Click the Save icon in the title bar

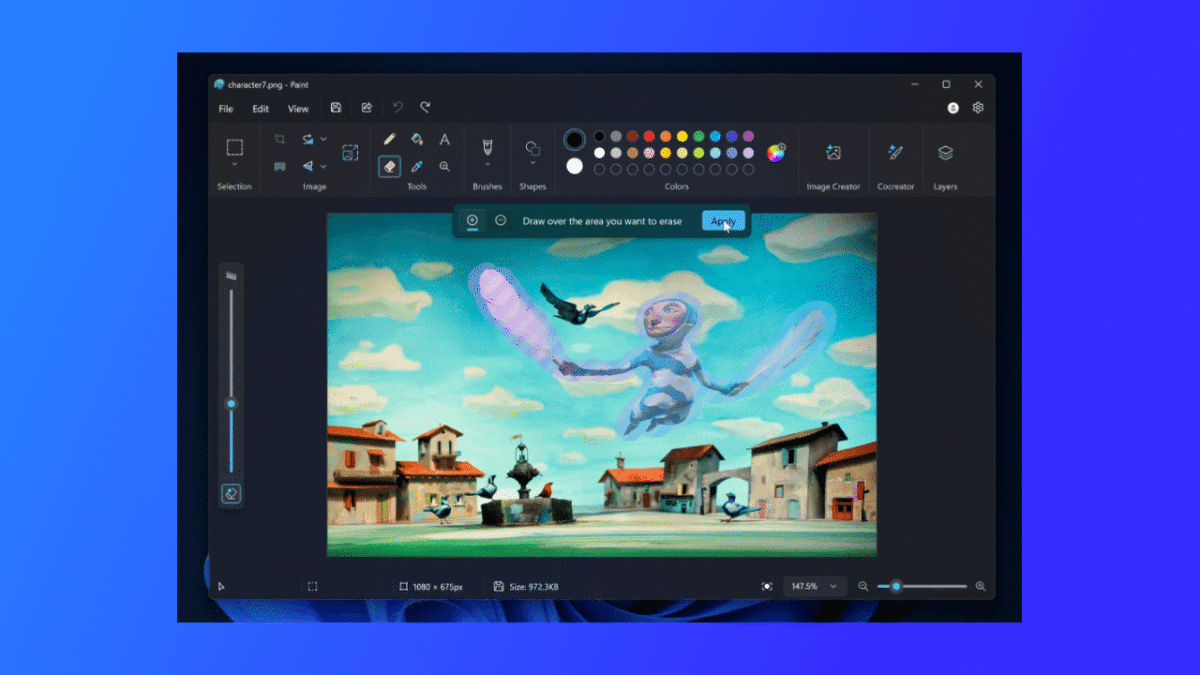point(336,108)
